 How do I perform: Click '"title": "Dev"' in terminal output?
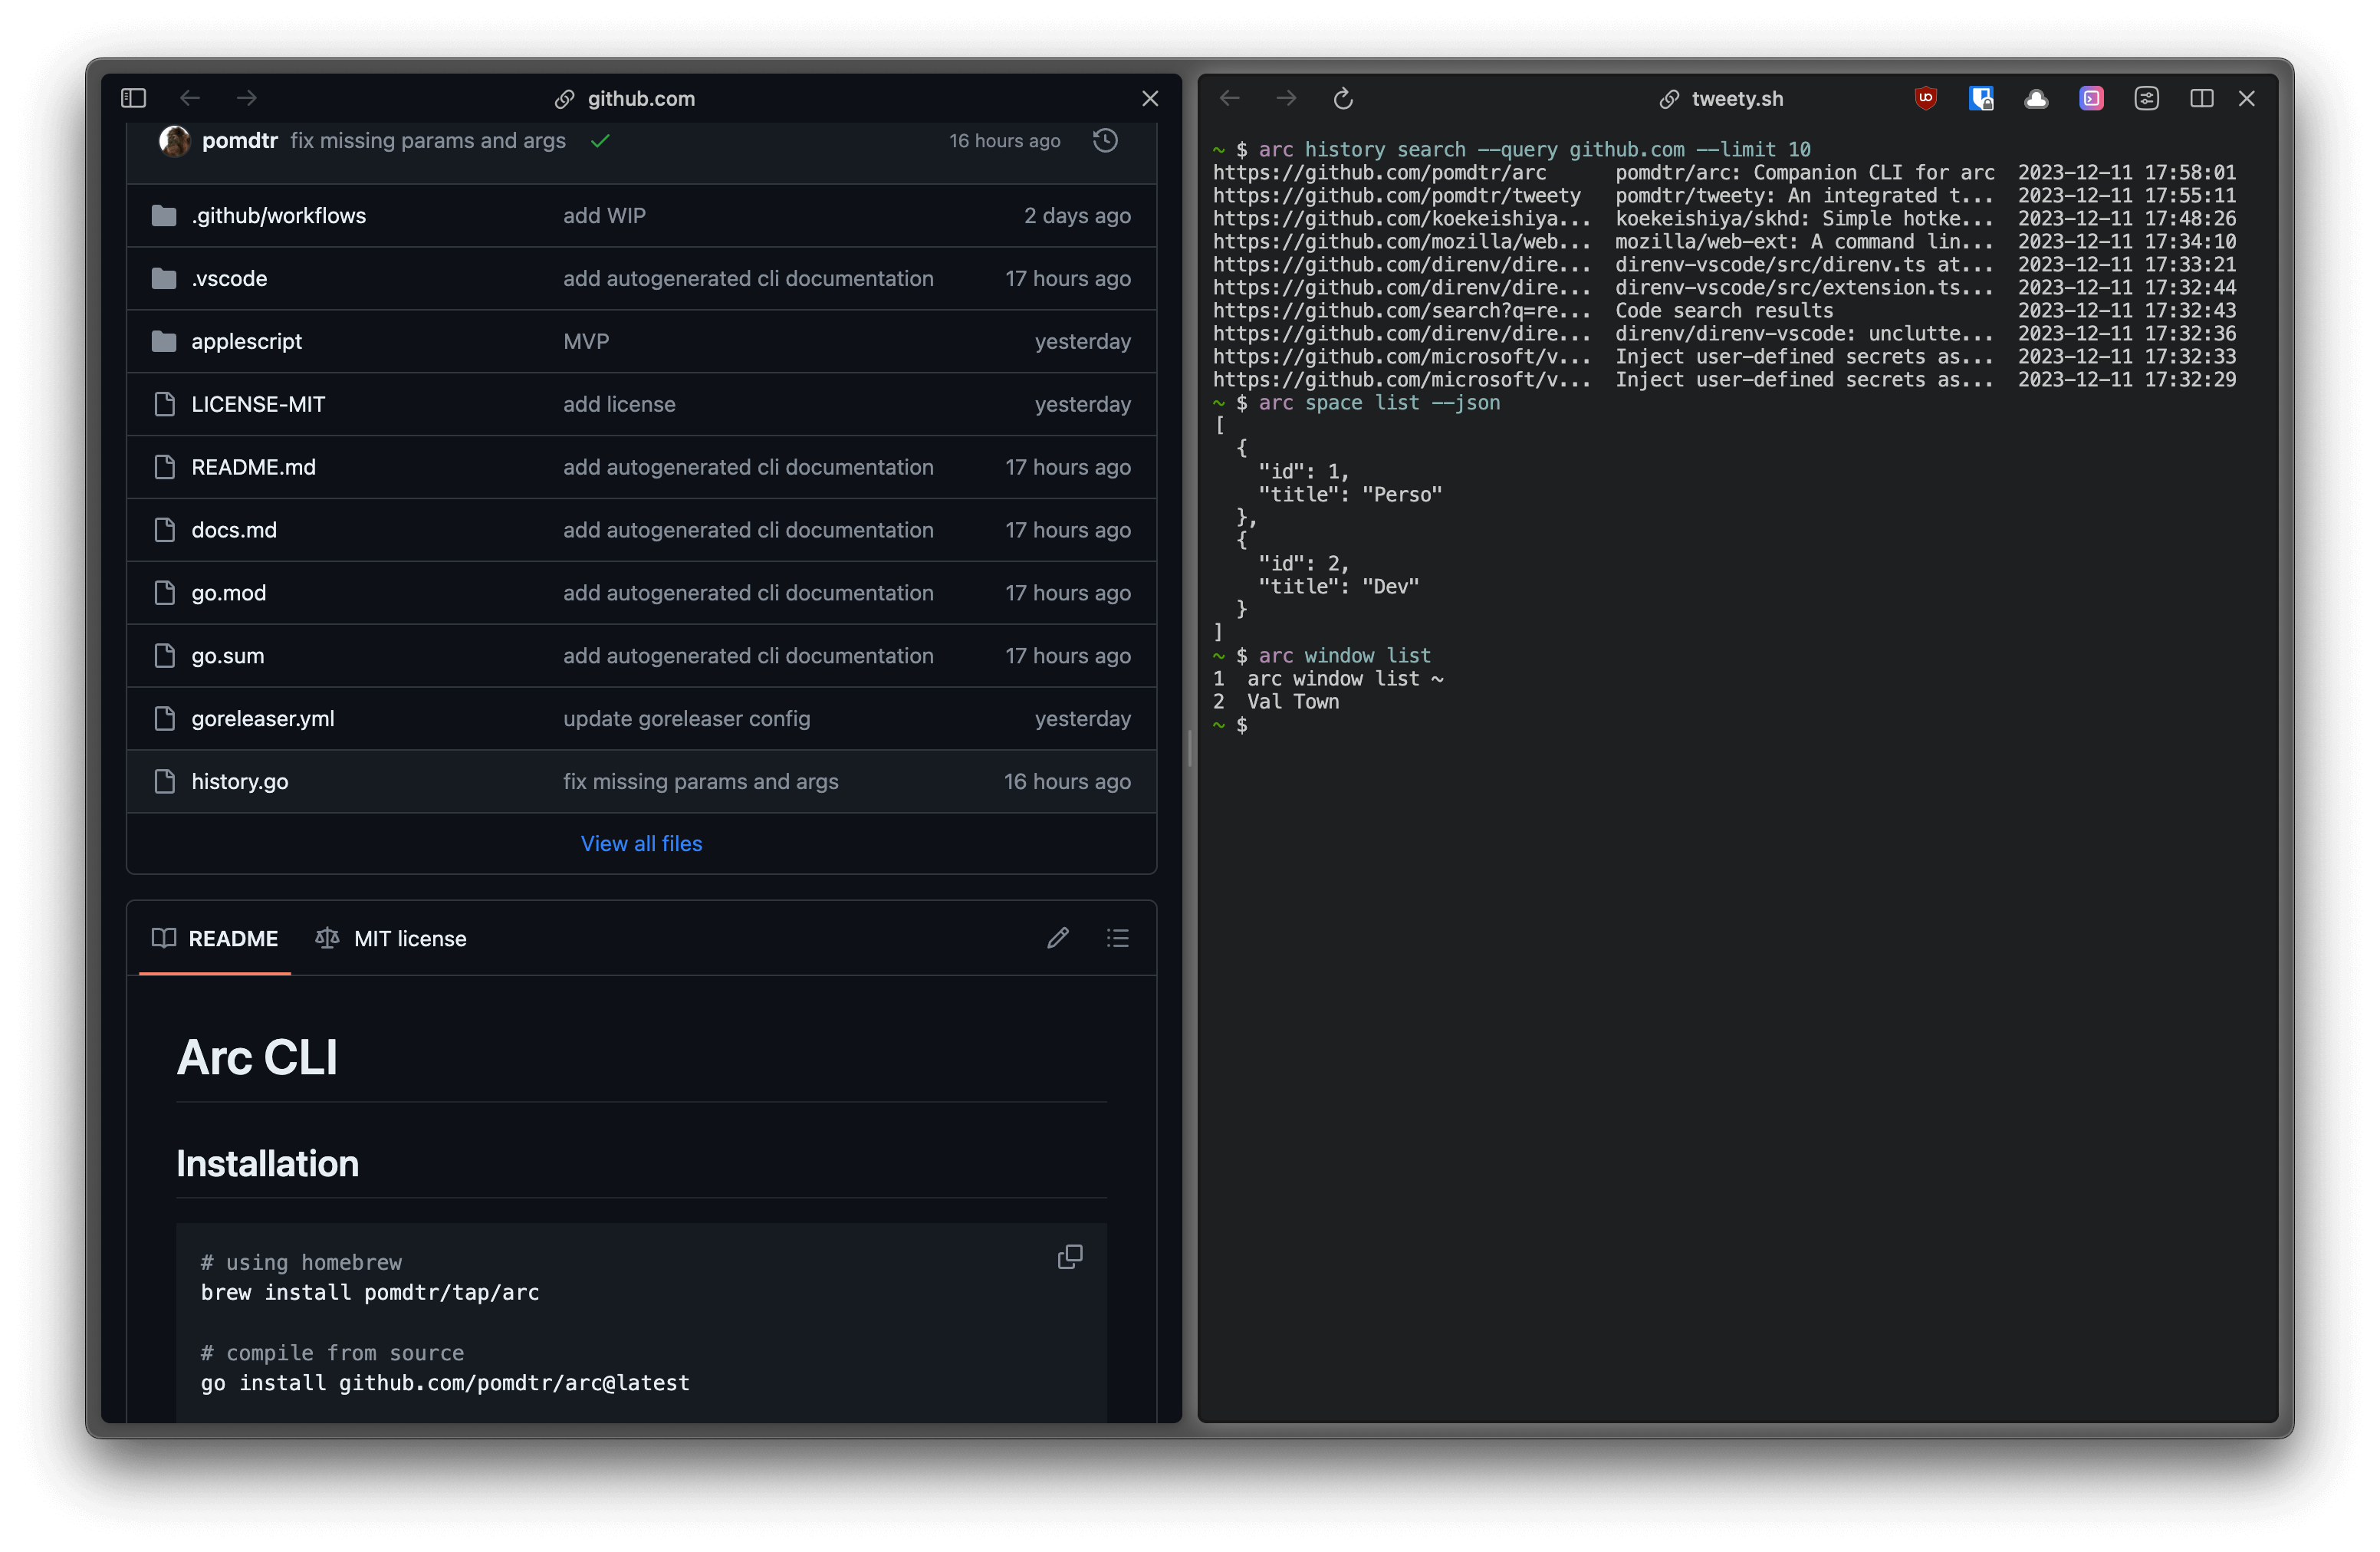[x=1338, y=586]
